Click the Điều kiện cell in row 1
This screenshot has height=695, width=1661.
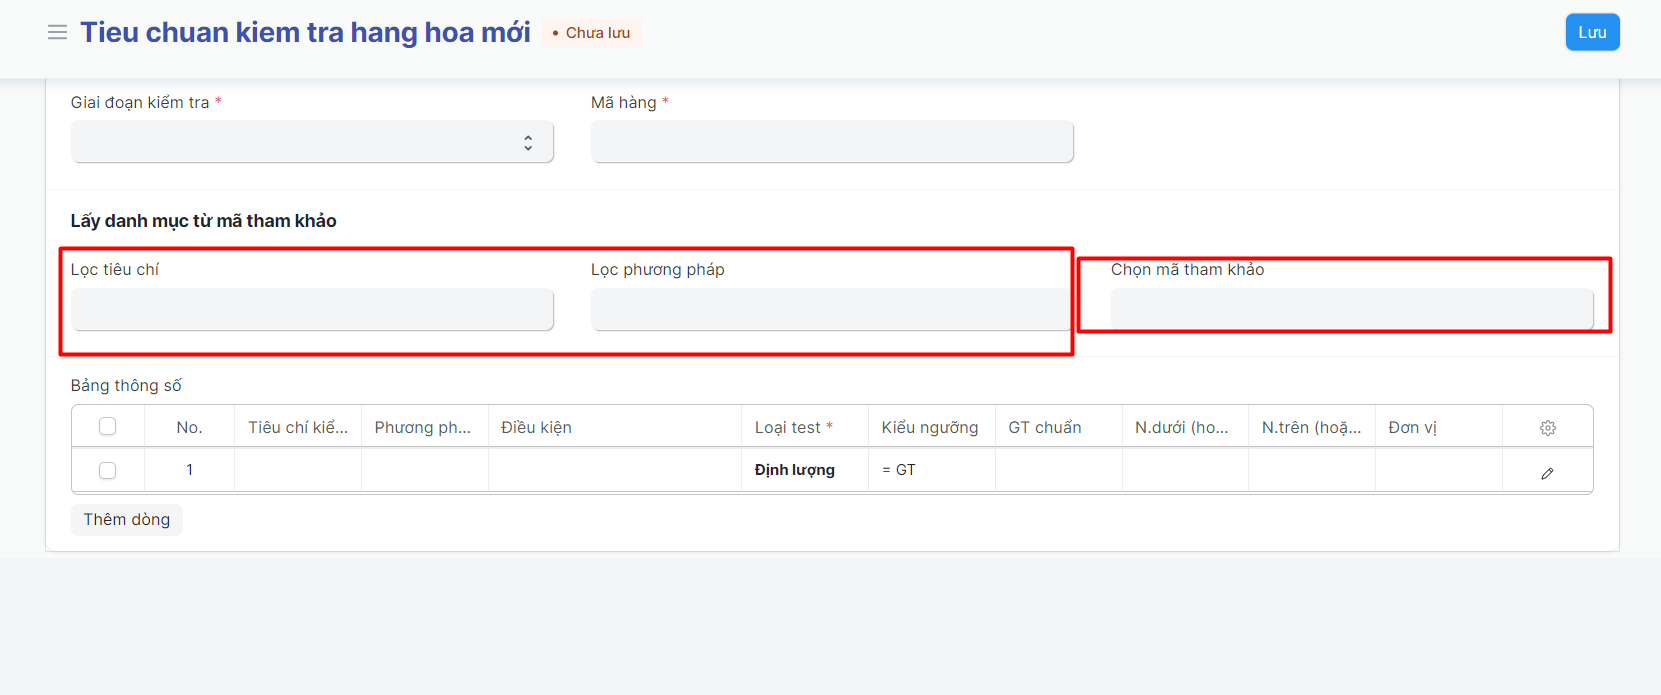[614, 470]
